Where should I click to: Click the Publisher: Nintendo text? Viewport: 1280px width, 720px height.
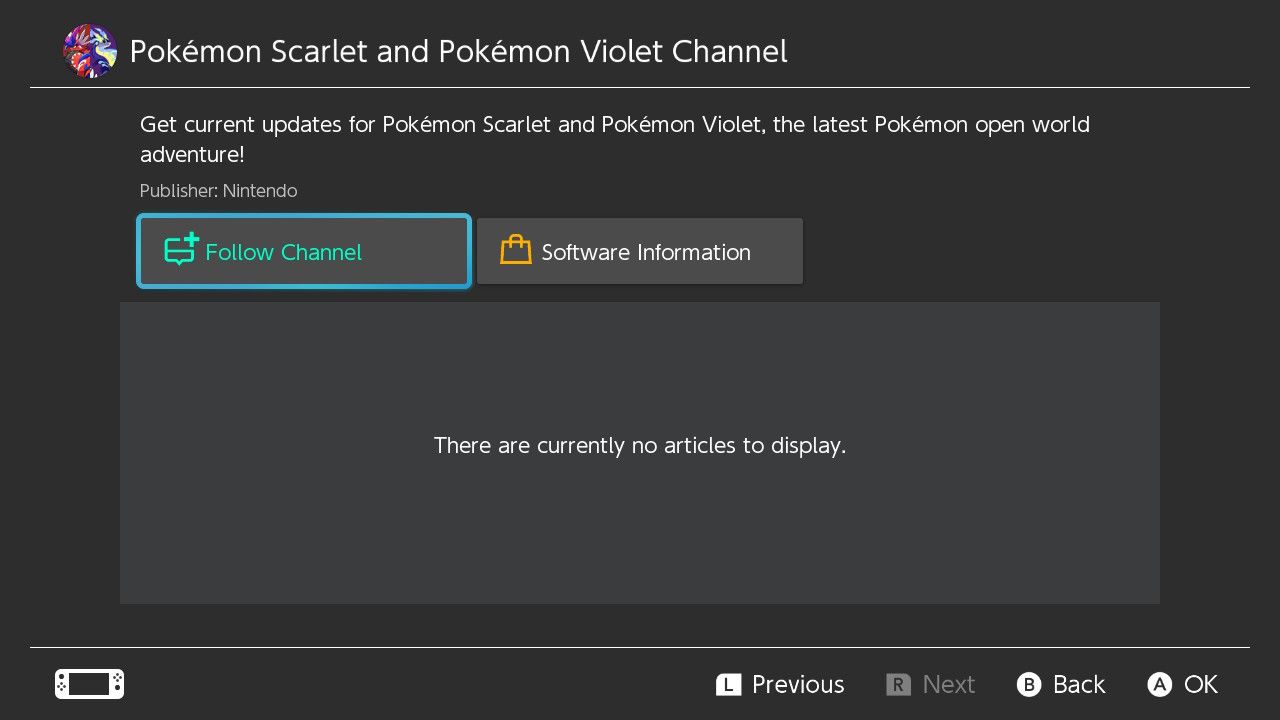[x=218, y=191]
